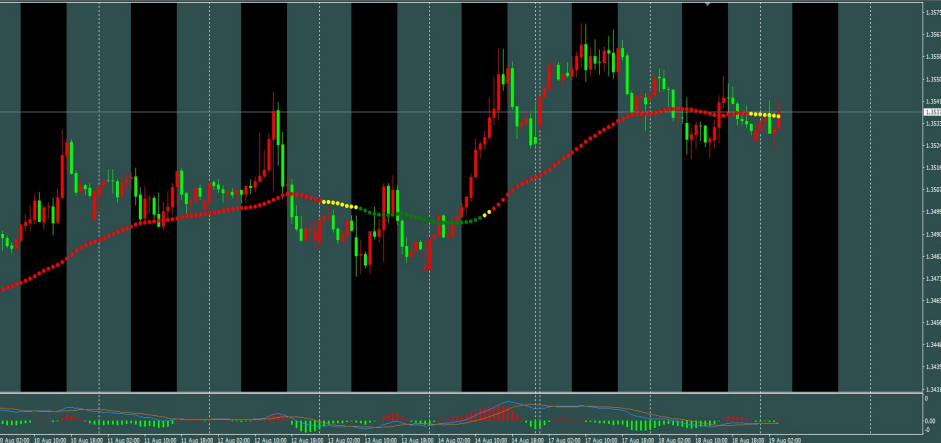Viewport: 941px width, 443px height.
Task: Select the '12 Aug 02:00' time axis label
Action: pos(233,440)
